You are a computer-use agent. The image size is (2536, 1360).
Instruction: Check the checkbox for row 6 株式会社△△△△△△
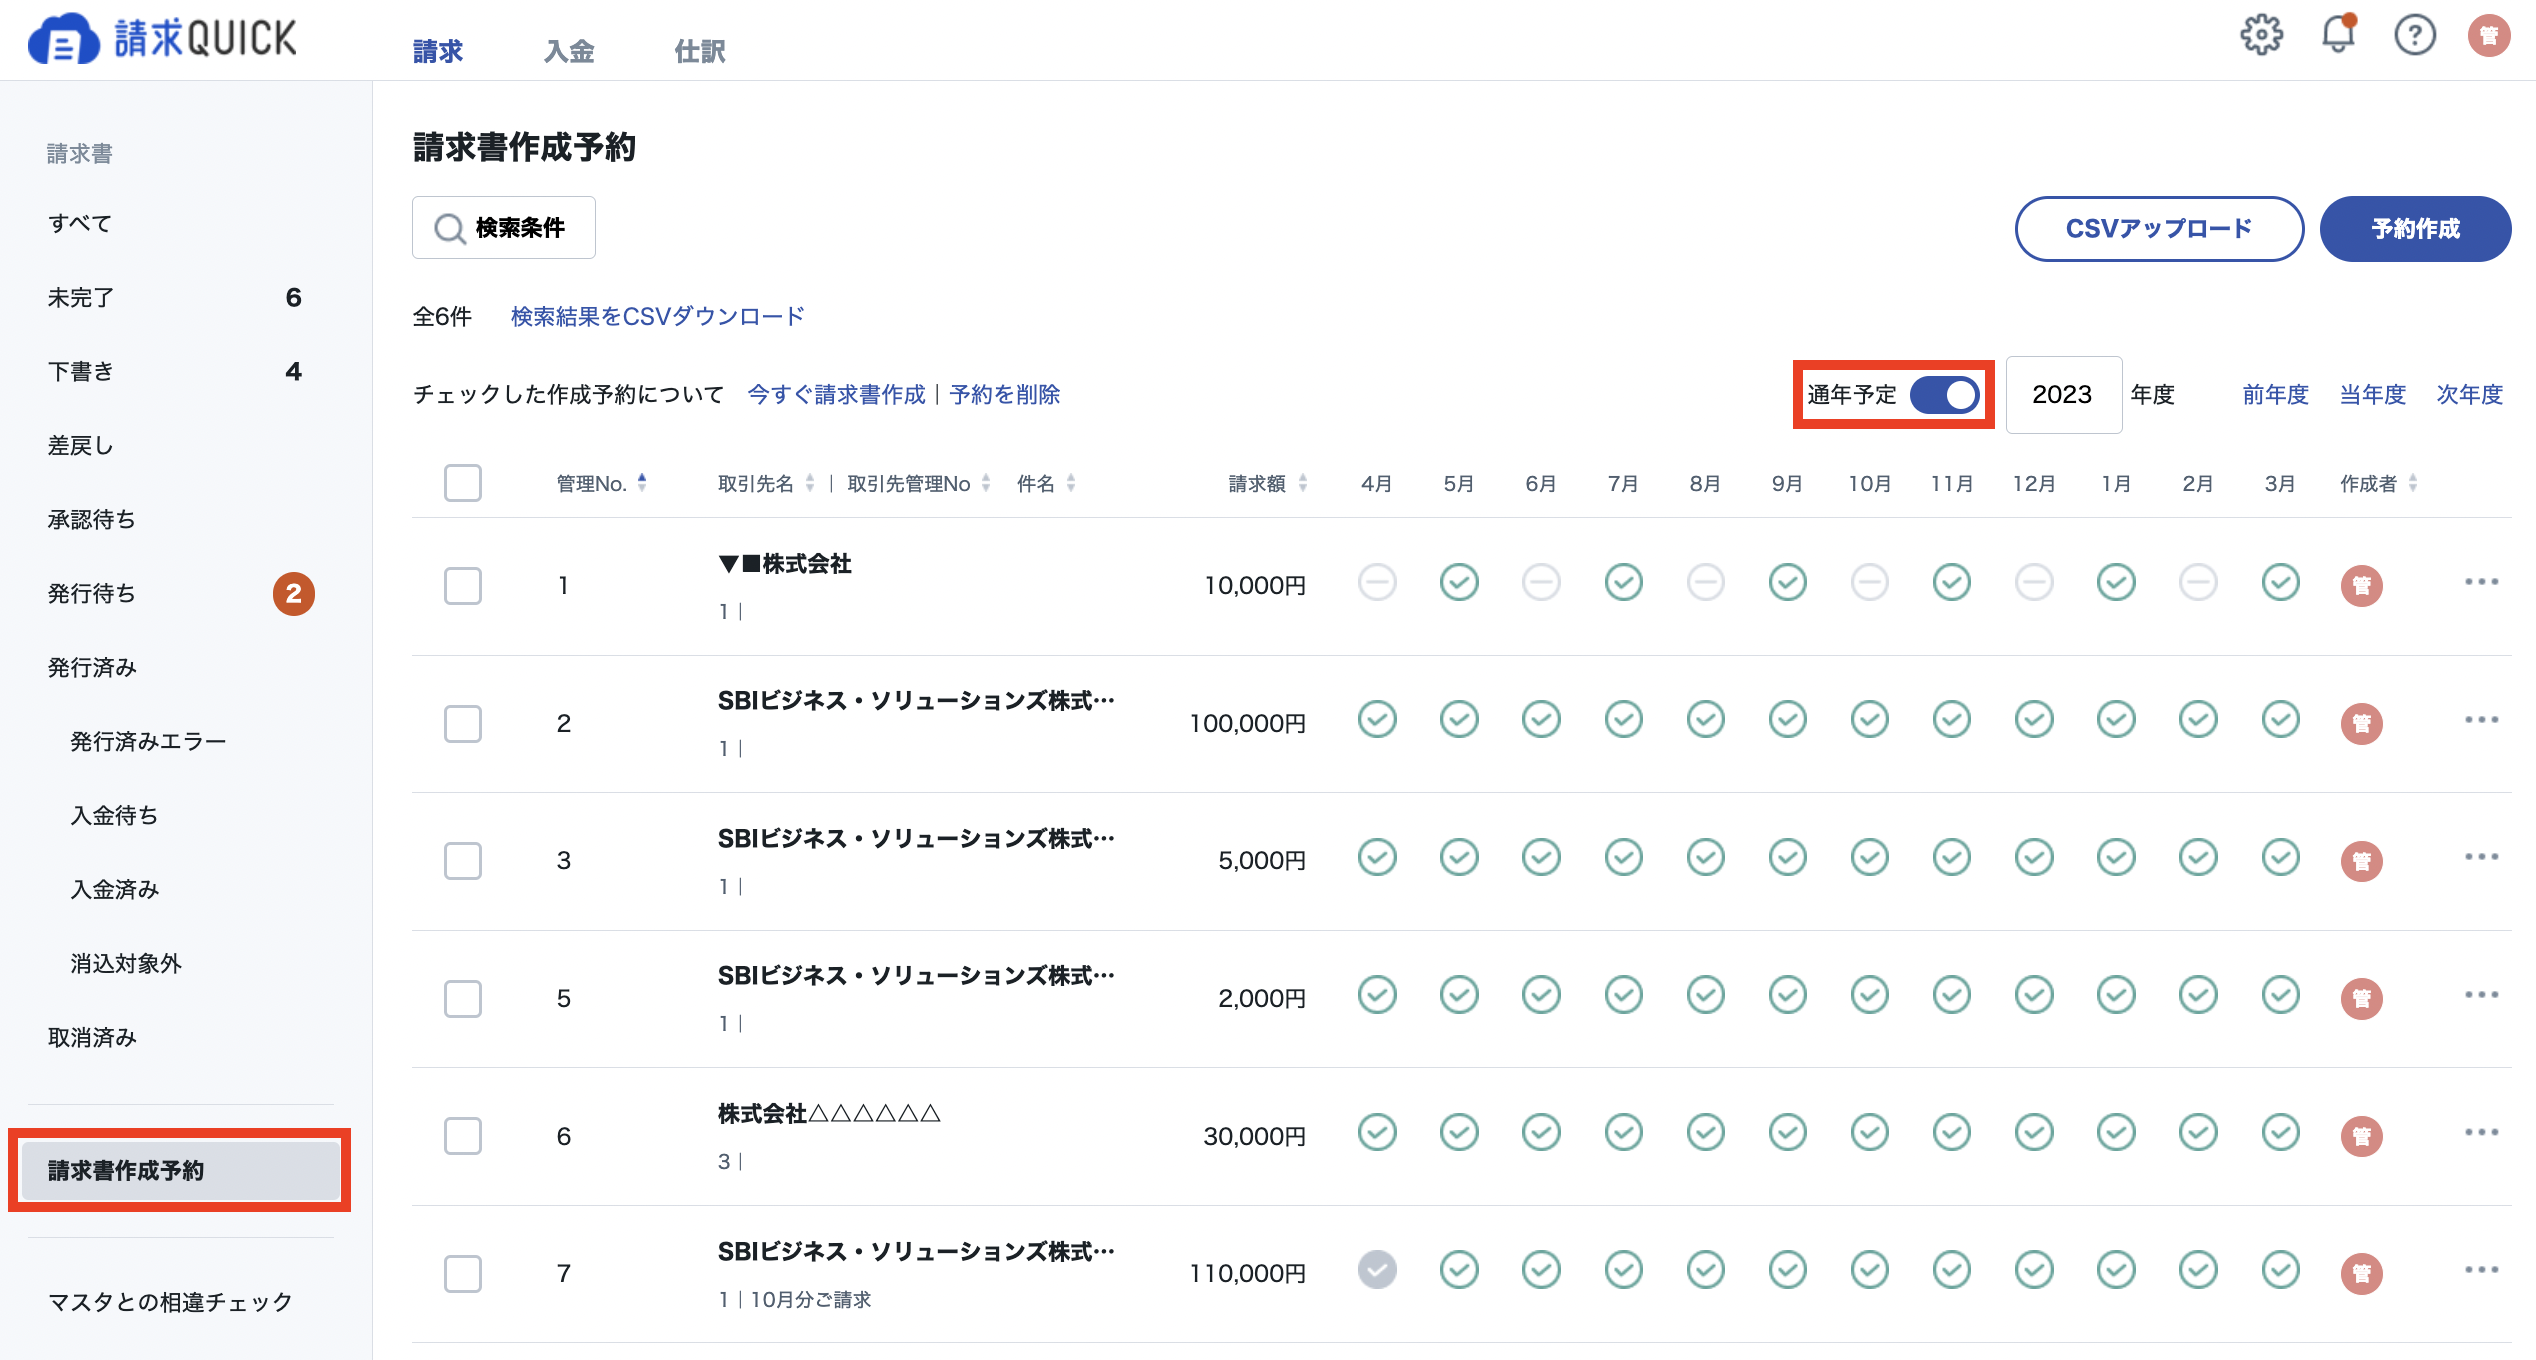pos(463,1136)
